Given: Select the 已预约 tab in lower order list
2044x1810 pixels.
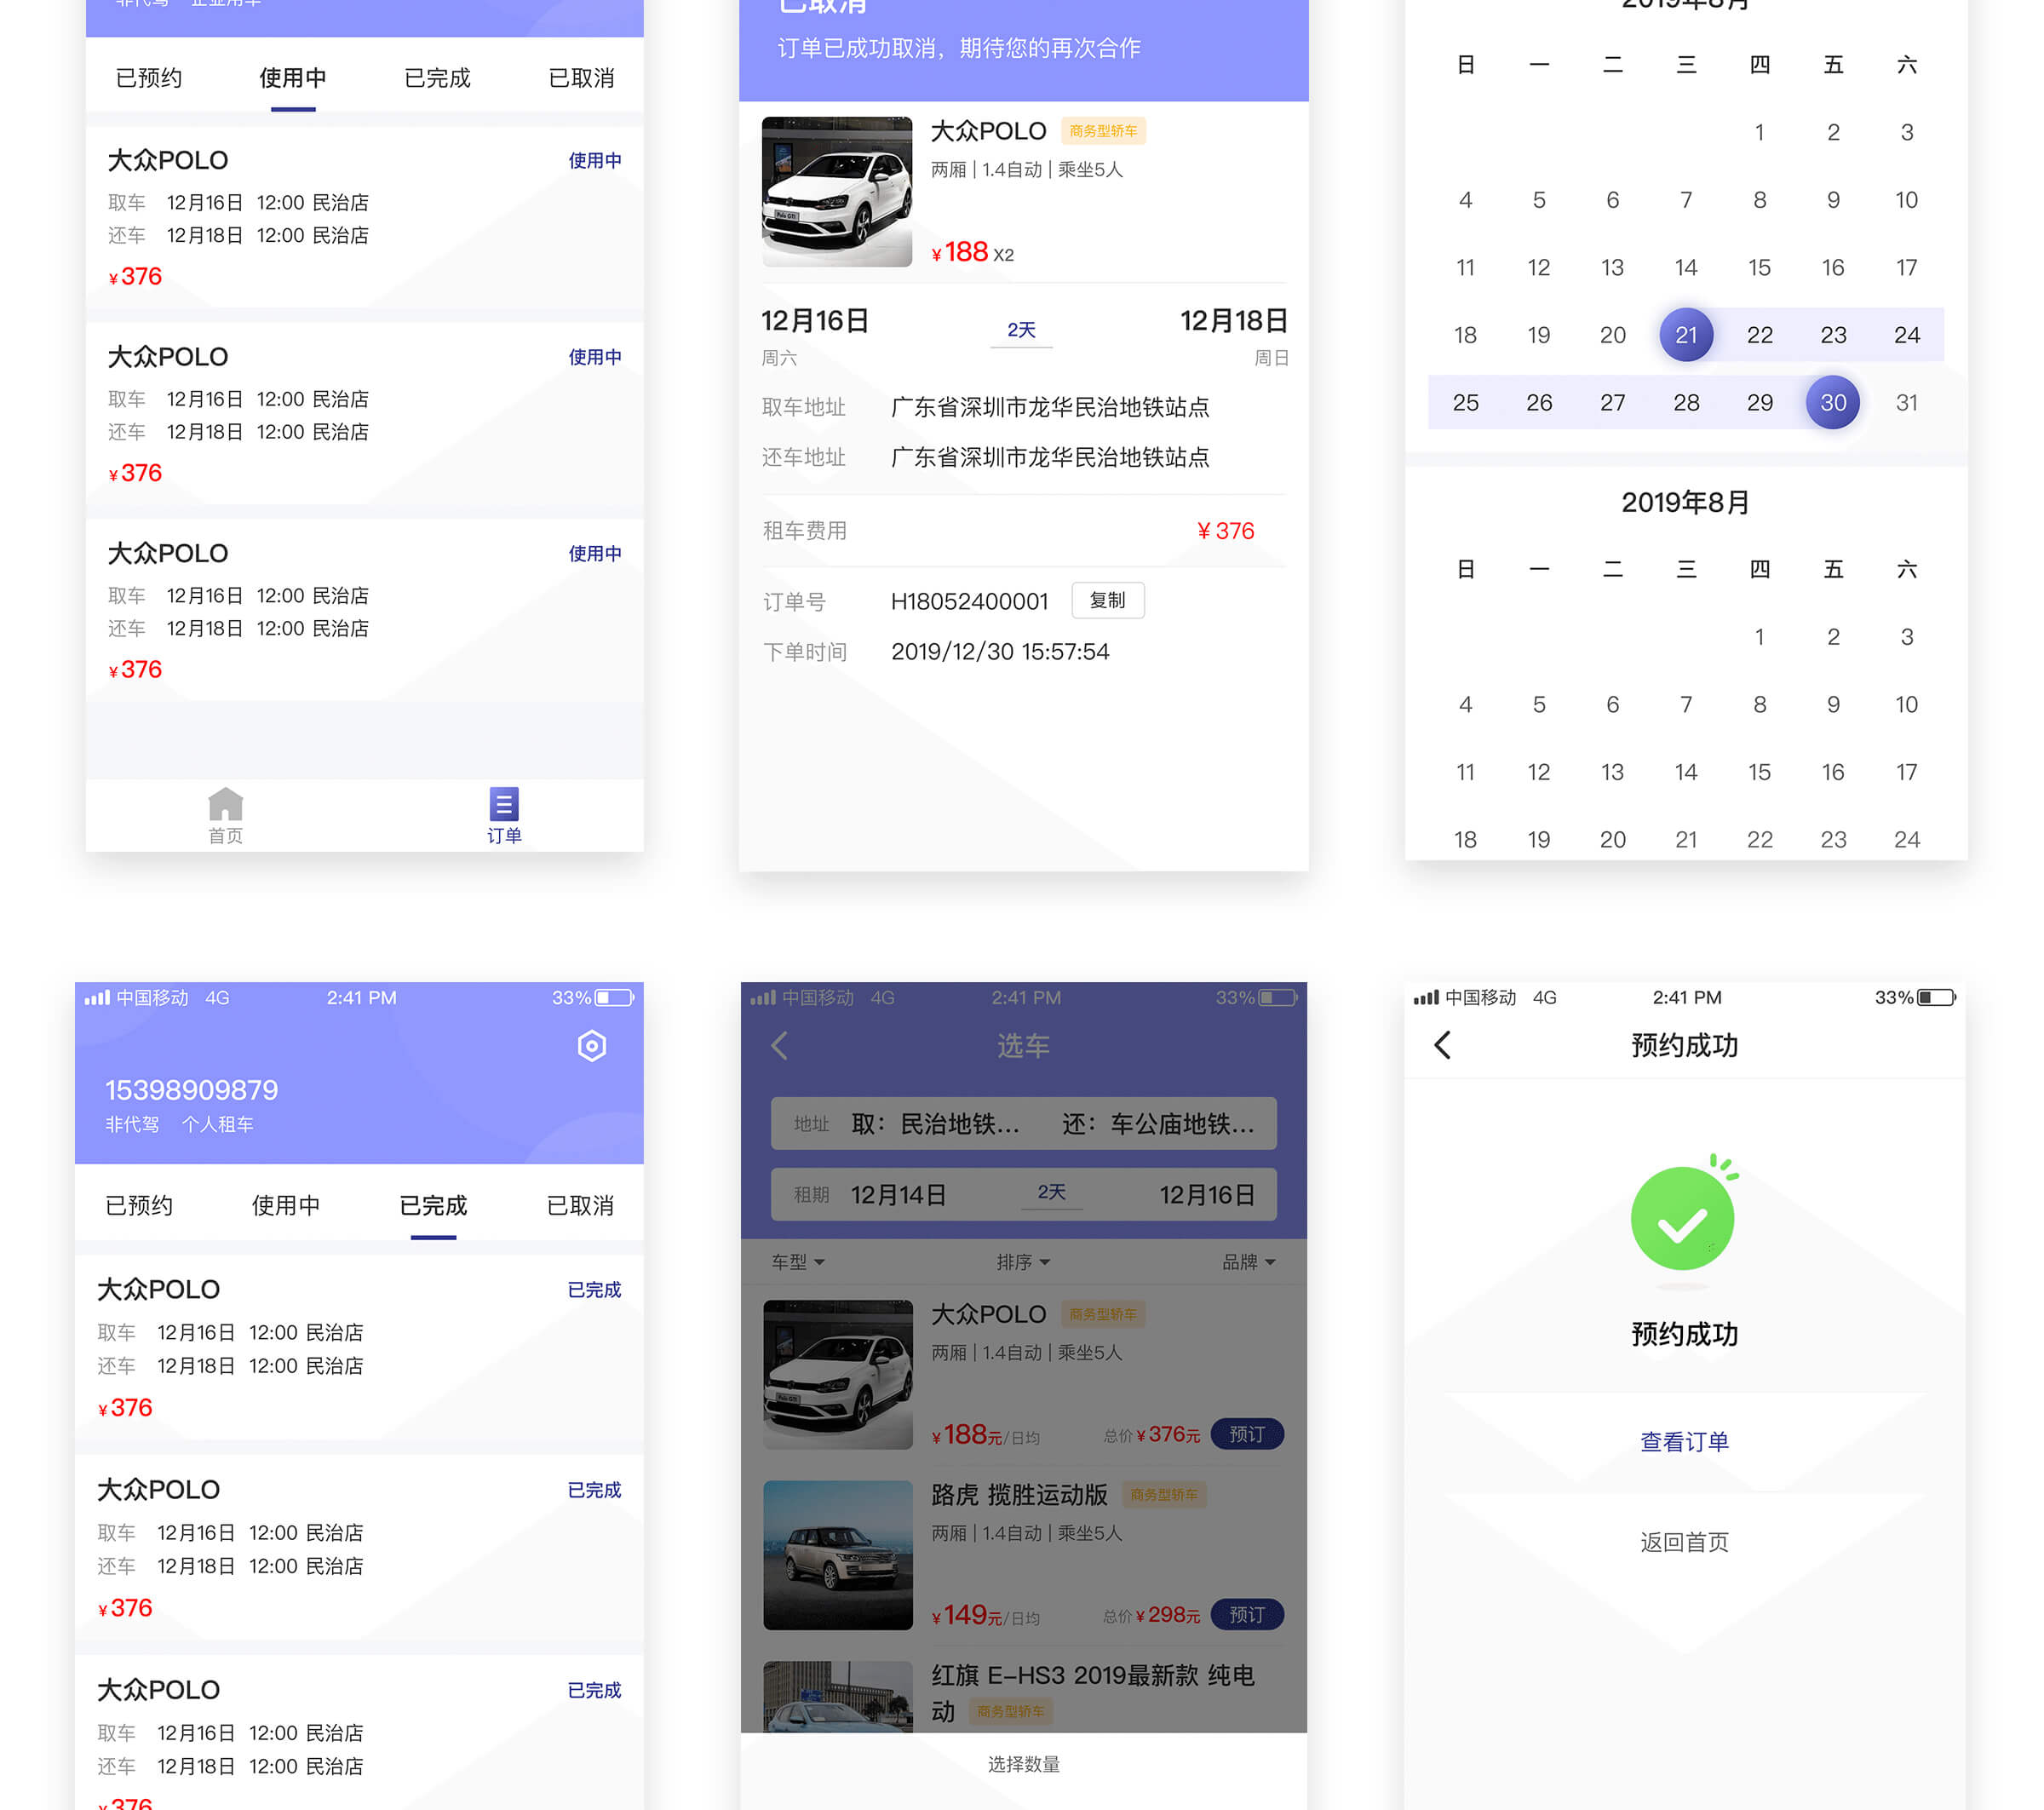Looking at the screenshot, I should (140, 1206).
